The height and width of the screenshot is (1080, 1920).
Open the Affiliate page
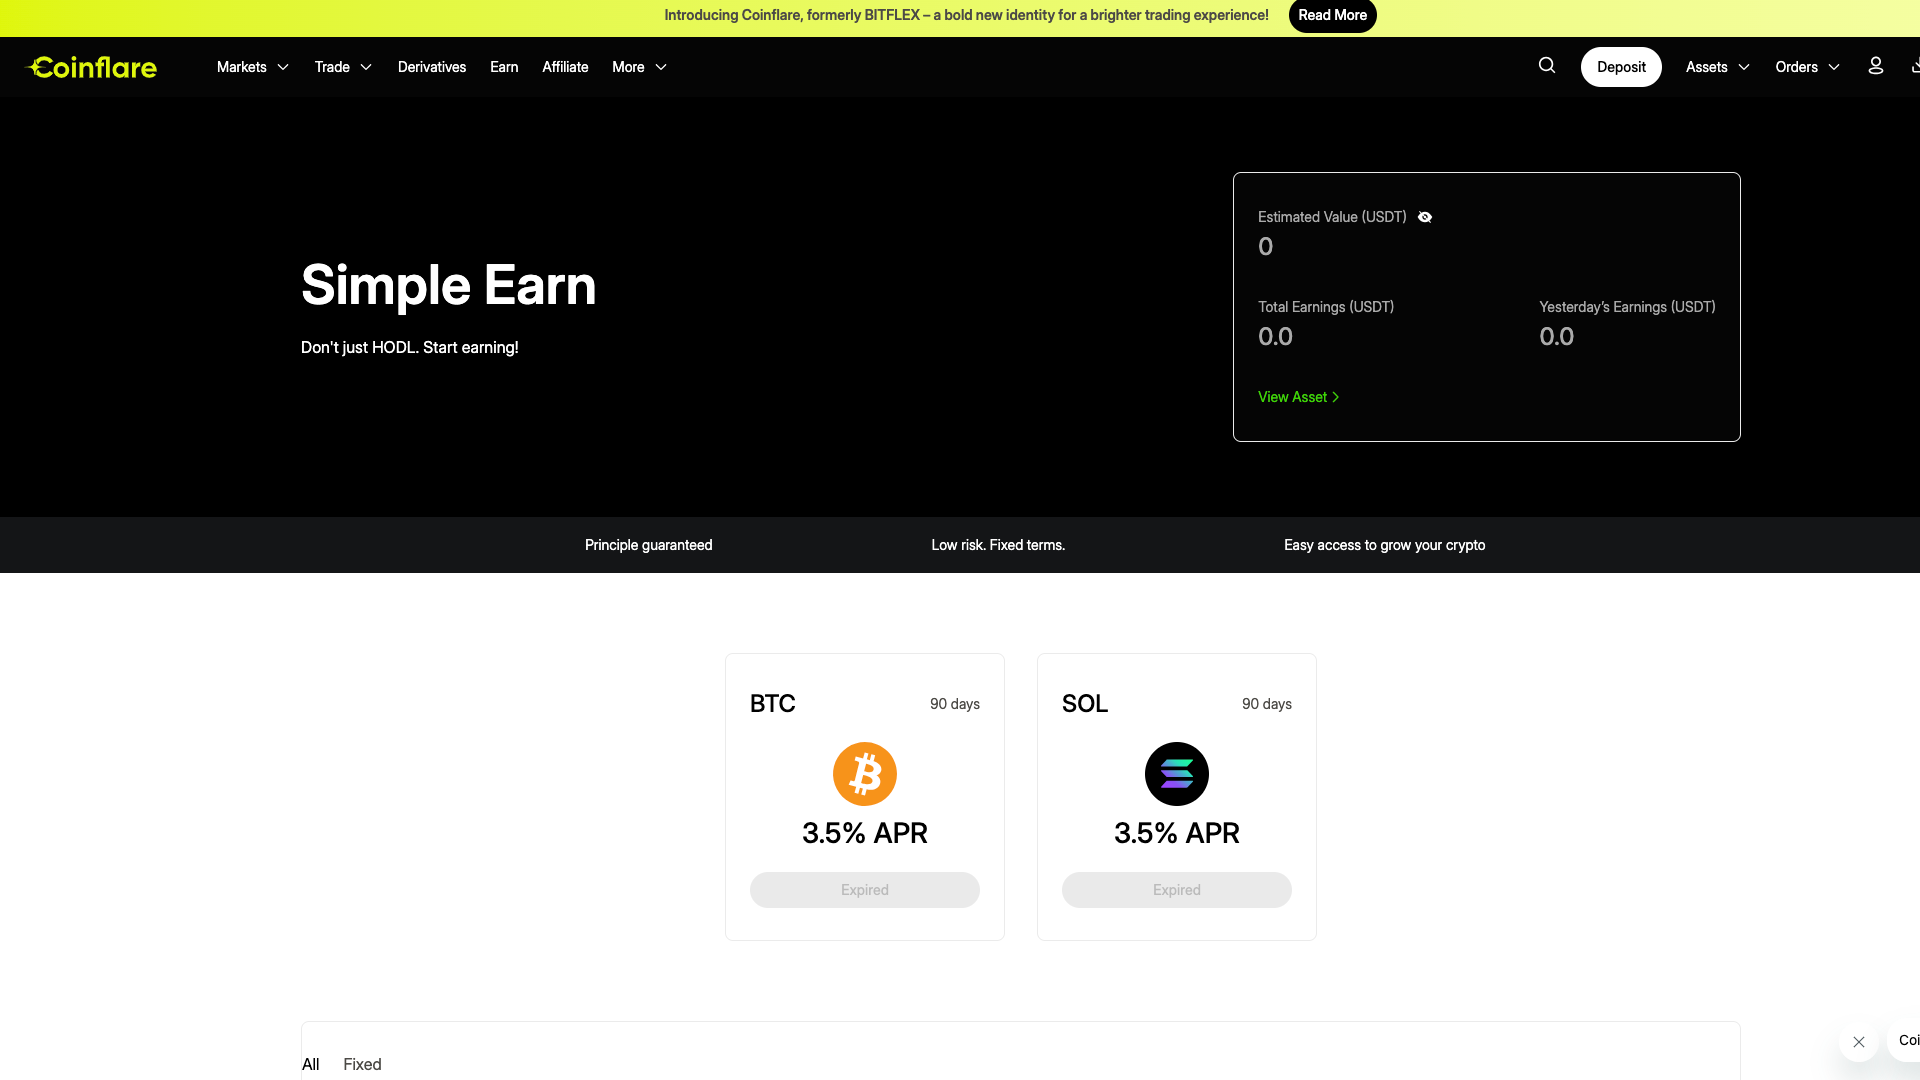pyautogui.click(x=565, y=67)
